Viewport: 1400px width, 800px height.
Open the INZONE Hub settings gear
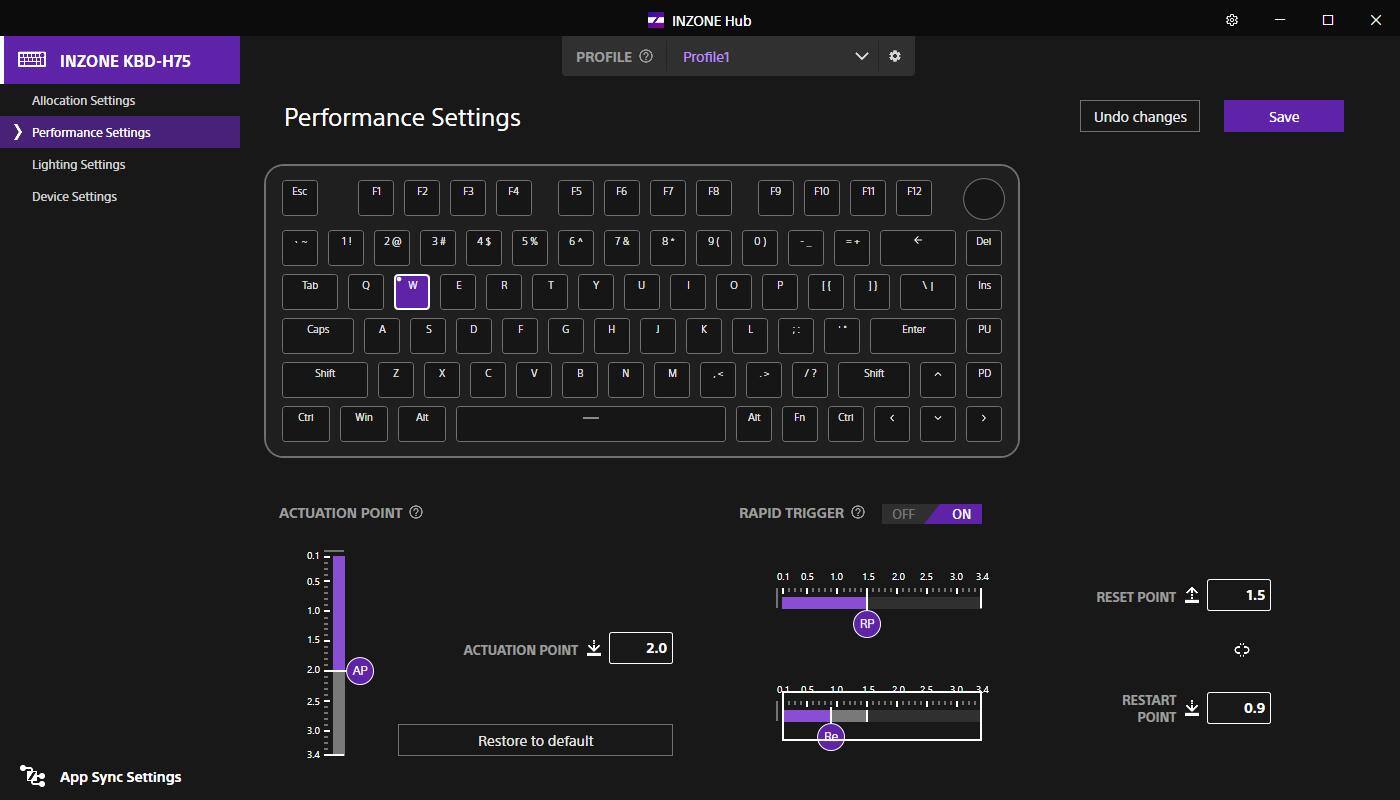pyautogui.click(x=1232, y=20)
